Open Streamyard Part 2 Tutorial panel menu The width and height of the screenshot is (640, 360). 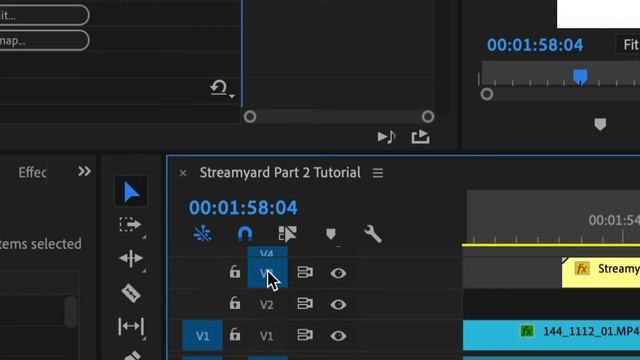click(x=378, y=173)
